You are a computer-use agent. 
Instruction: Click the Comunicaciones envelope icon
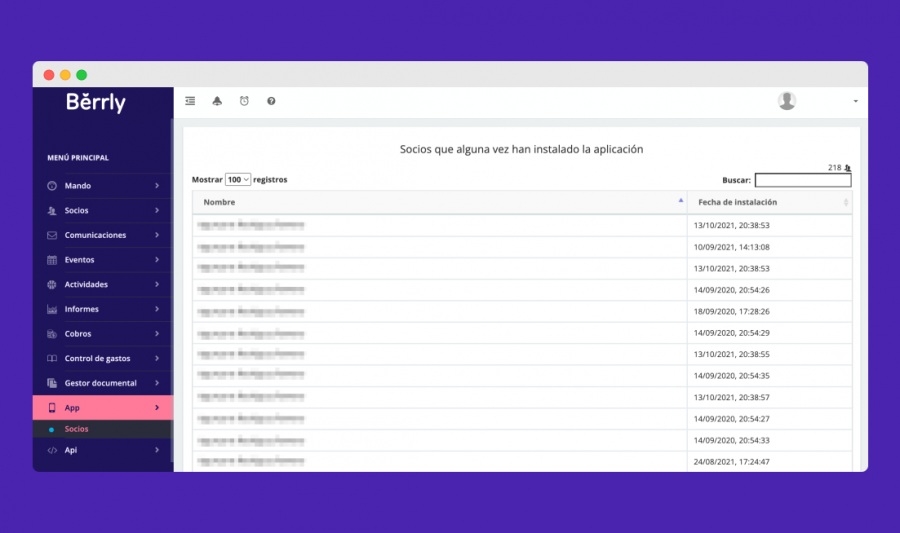coord(52,235)
